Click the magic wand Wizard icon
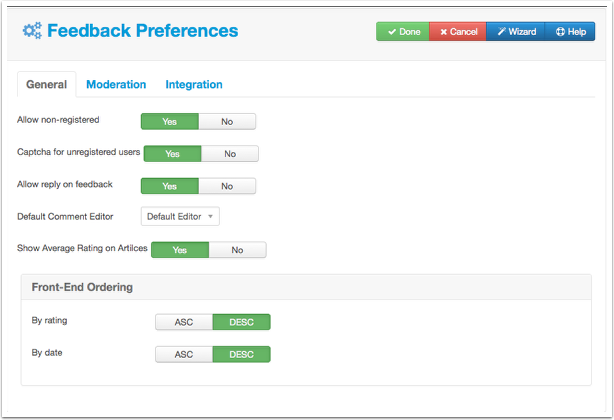 tap(501, 32)
